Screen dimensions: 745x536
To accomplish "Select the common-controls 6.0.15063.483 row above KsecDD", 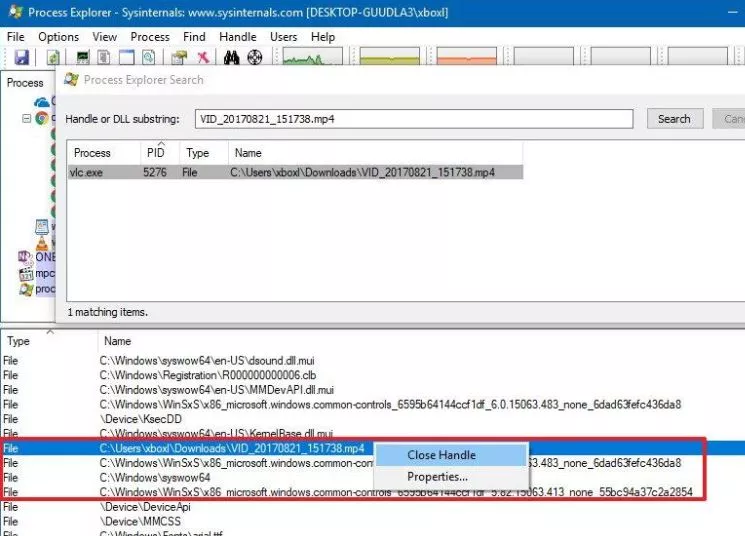I will click(372, 404).
